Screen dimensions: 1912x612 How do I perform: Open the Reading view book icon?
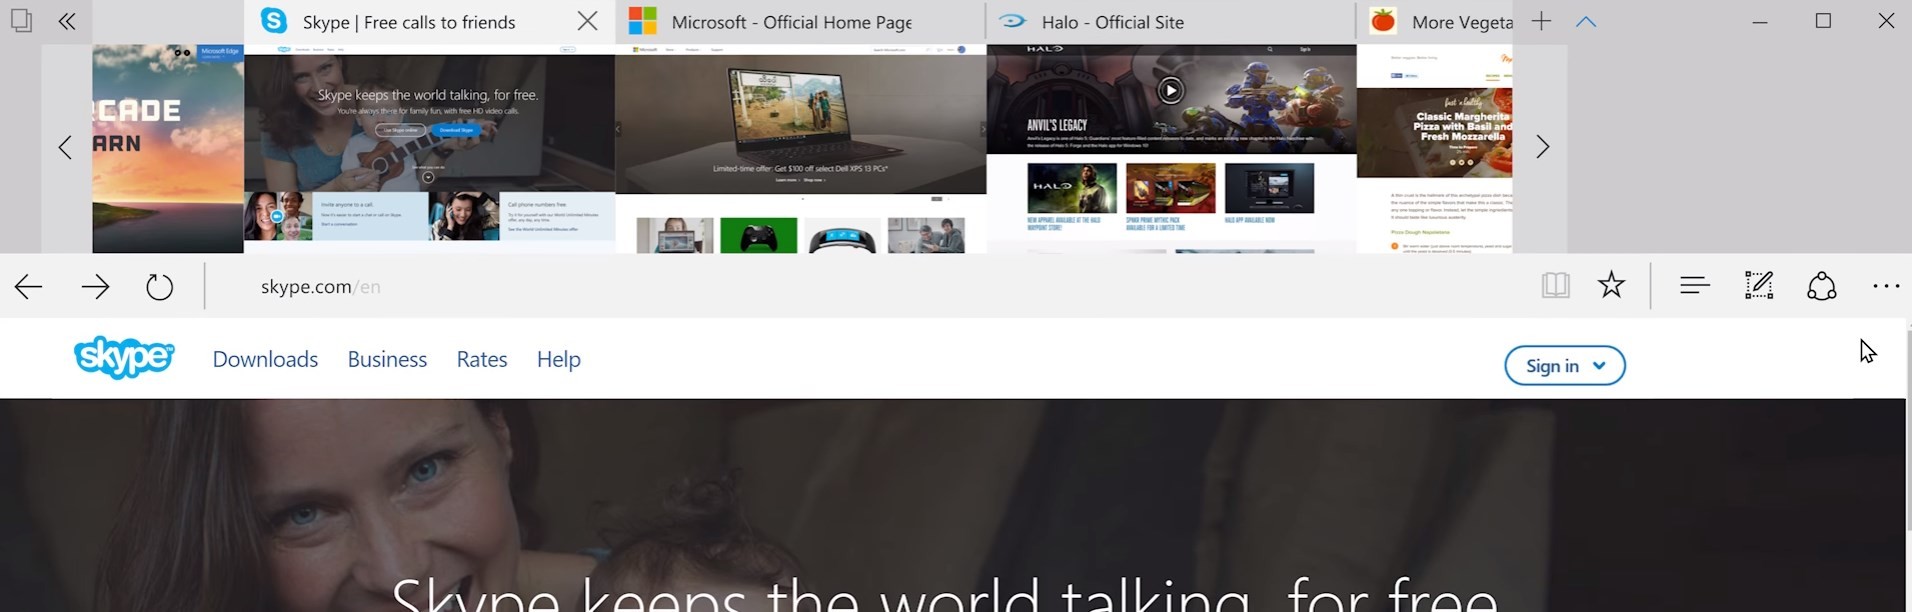[x=1555, y=286]
